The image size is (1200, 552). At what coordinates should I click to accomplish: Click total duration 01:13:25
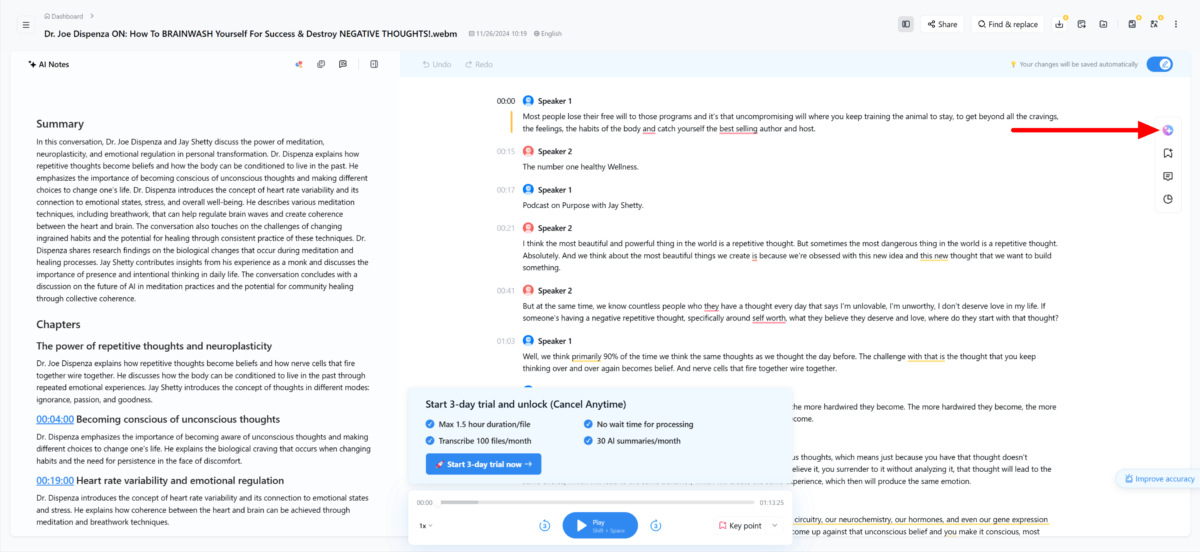coord(772,502)
